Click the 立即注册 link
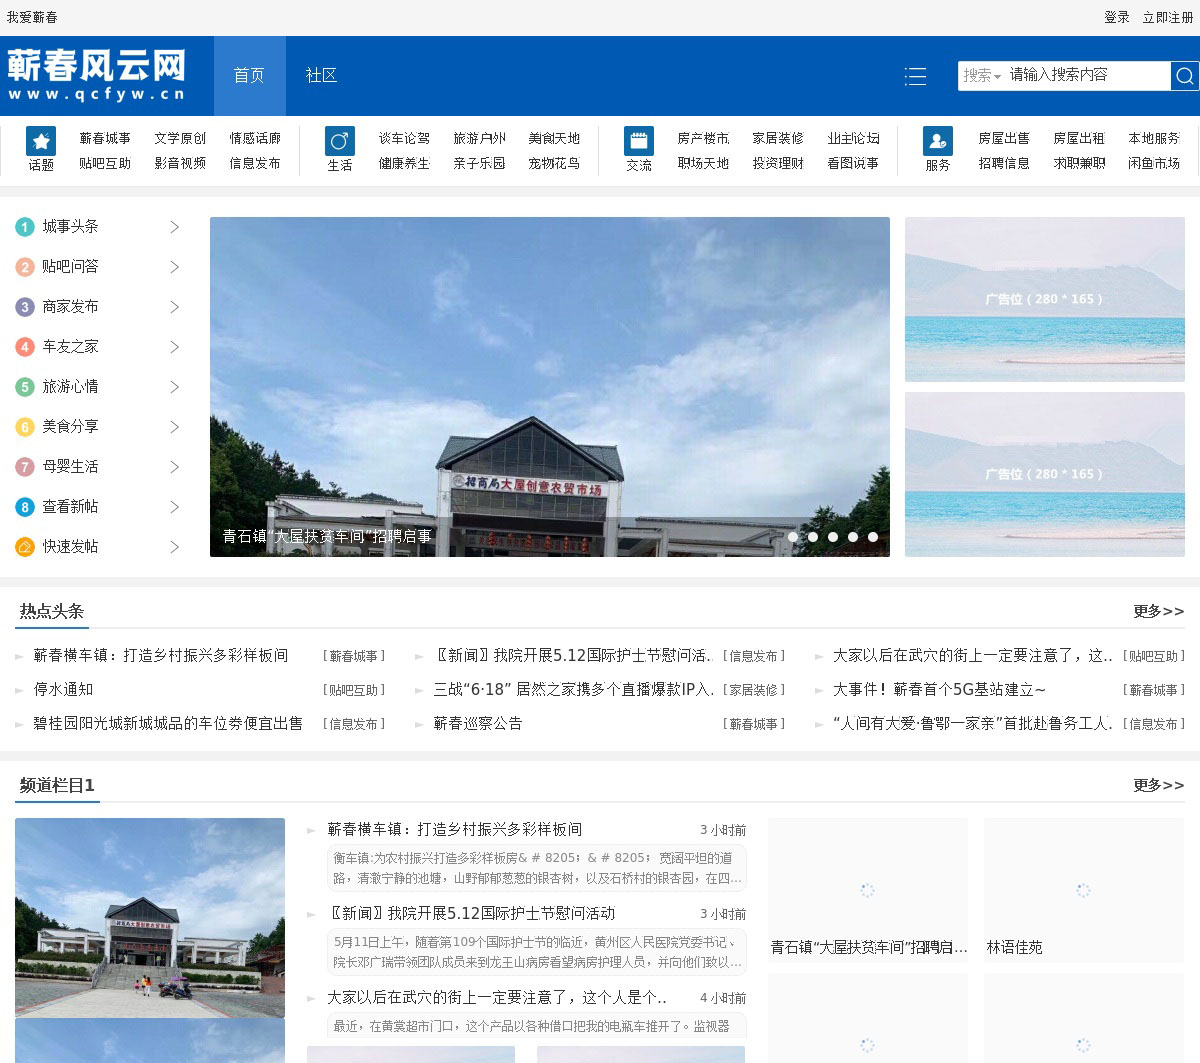Screen dimensions: 1200x1063 click(x=1168, y=17)
